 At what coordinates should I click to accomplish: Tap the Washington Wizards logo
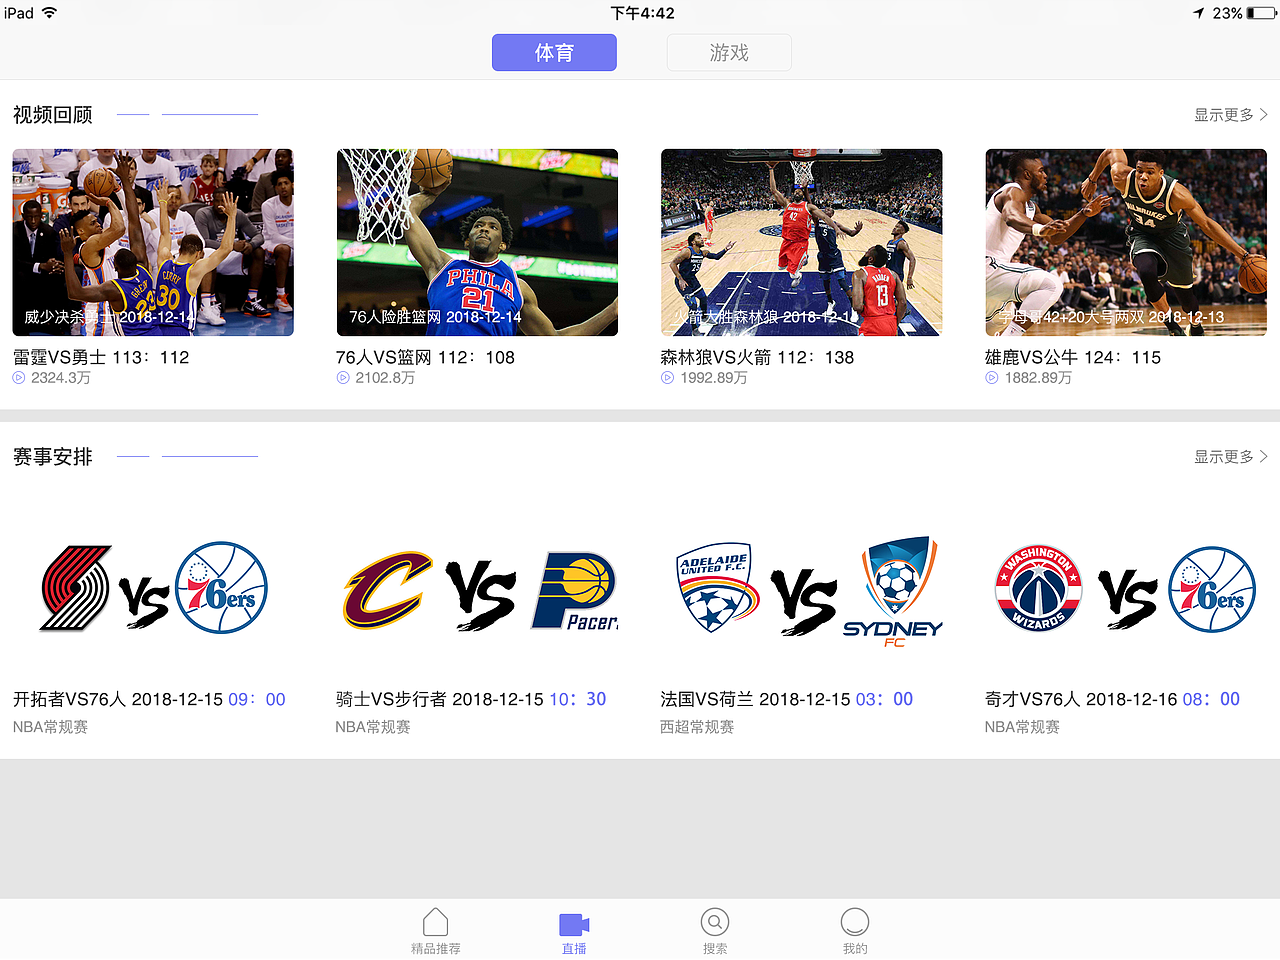coord(1039,588)
